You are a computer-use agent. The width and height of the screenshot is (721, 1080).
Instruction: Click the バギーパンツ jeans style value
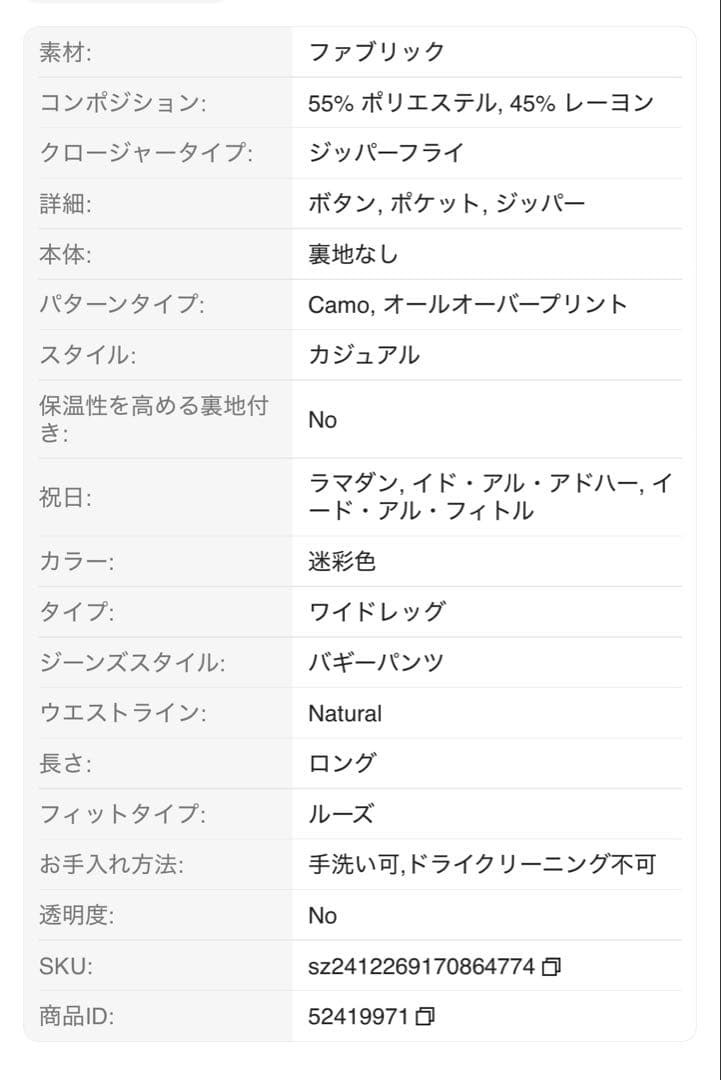(376, 663)
